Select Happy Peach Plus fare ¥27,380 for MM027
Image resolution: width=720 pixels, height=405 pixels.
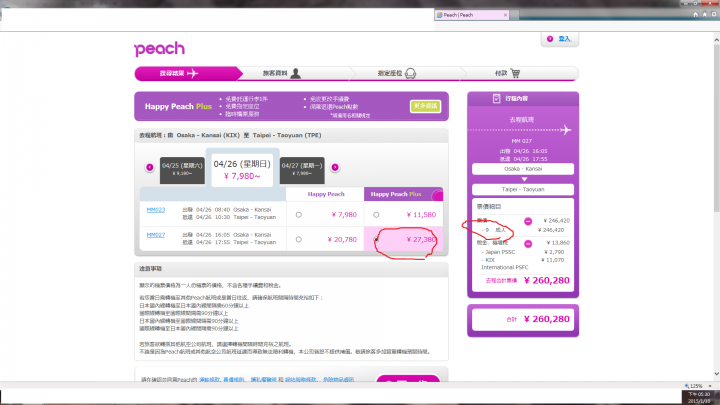click(x=376, y=239)
